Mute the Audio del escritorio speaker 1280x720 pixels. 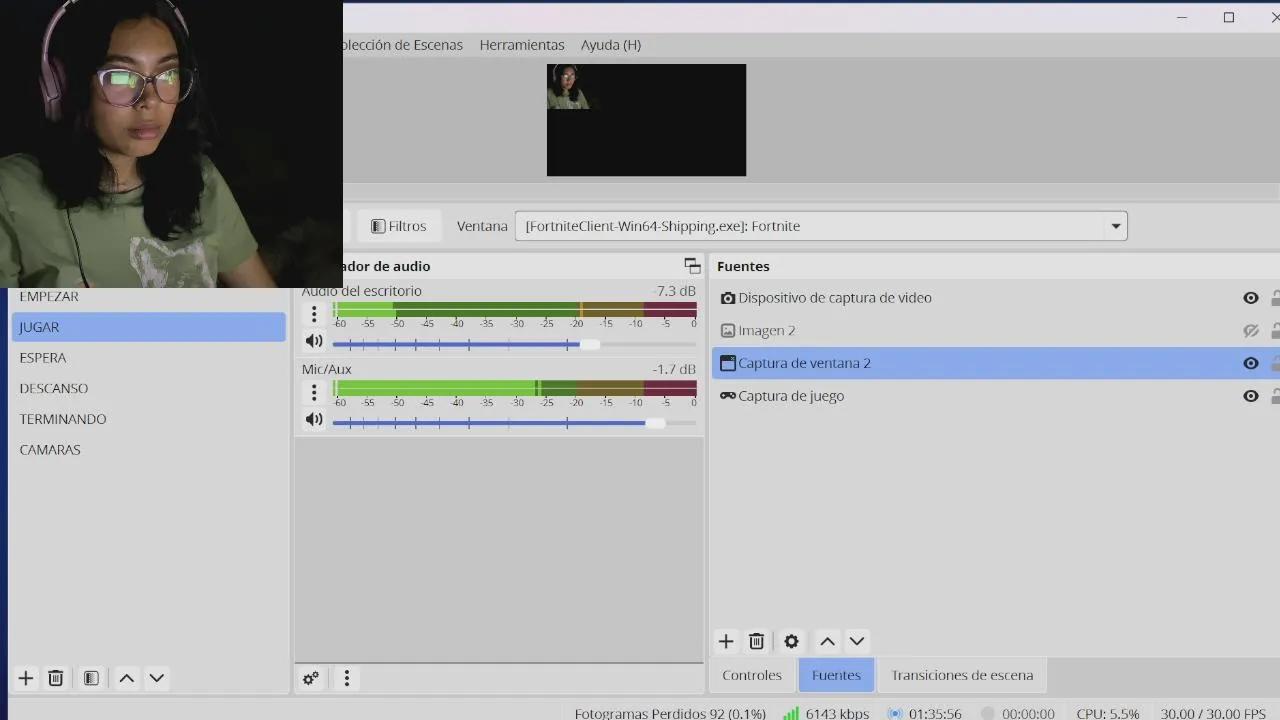click(314, 342)
